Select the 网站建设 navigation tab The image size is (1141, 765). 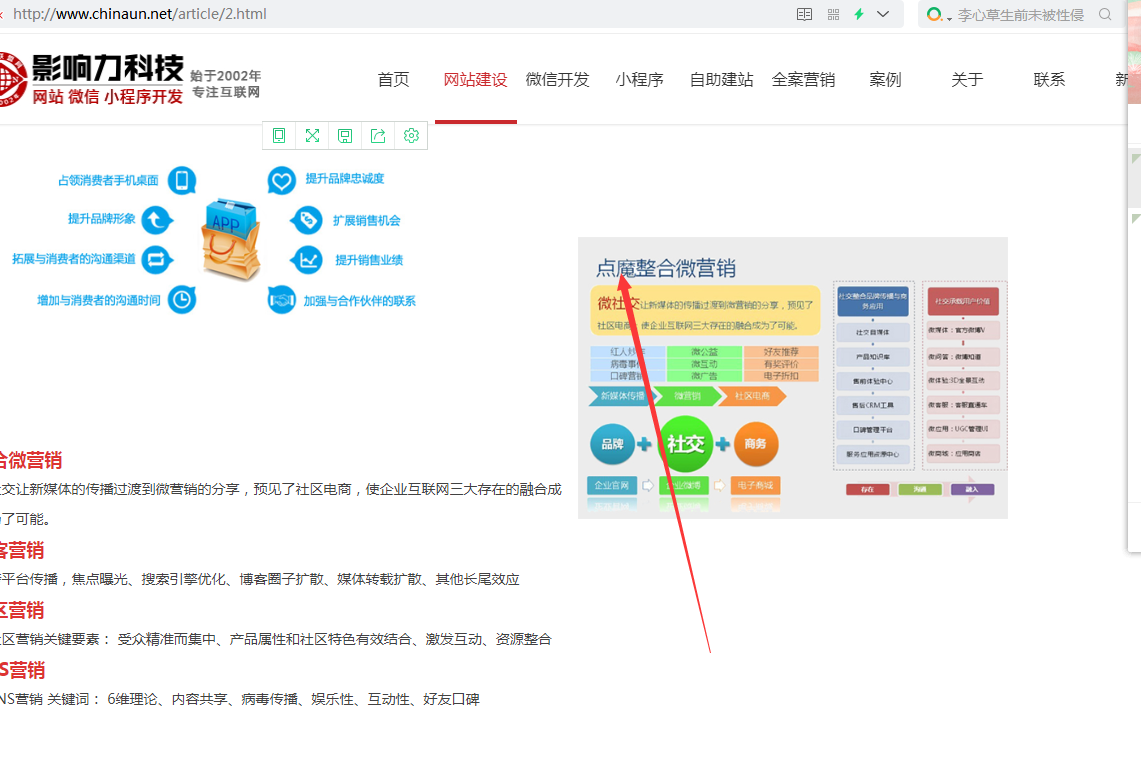click(x=475, y=80)
